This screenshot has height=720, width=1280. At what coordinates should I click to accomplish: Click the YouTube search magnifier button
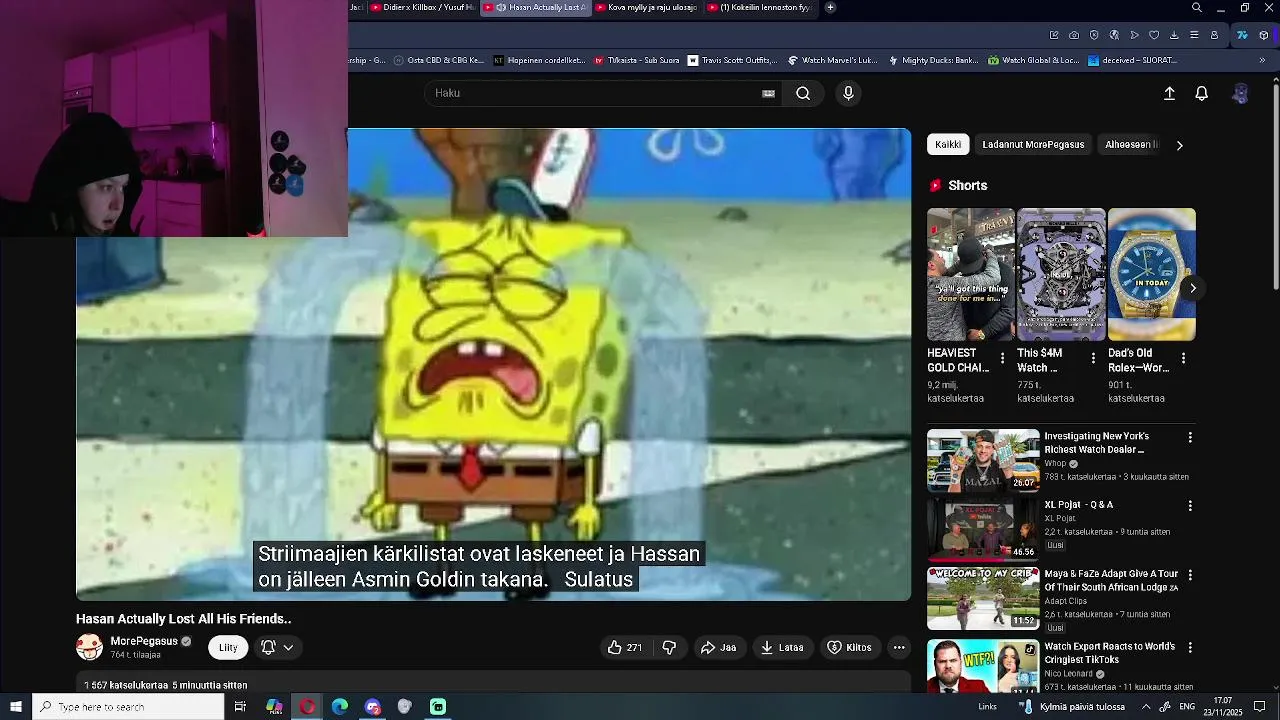803,93
